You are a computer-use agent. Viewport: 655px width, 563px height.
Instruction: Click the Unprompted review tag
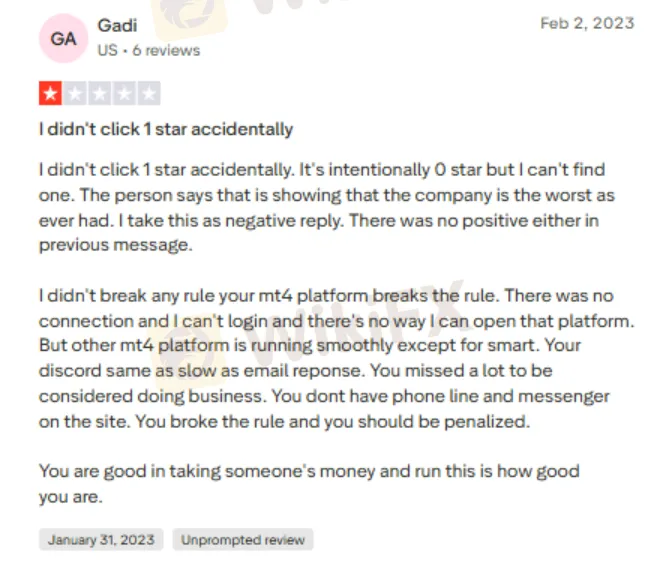coord(242,540)
